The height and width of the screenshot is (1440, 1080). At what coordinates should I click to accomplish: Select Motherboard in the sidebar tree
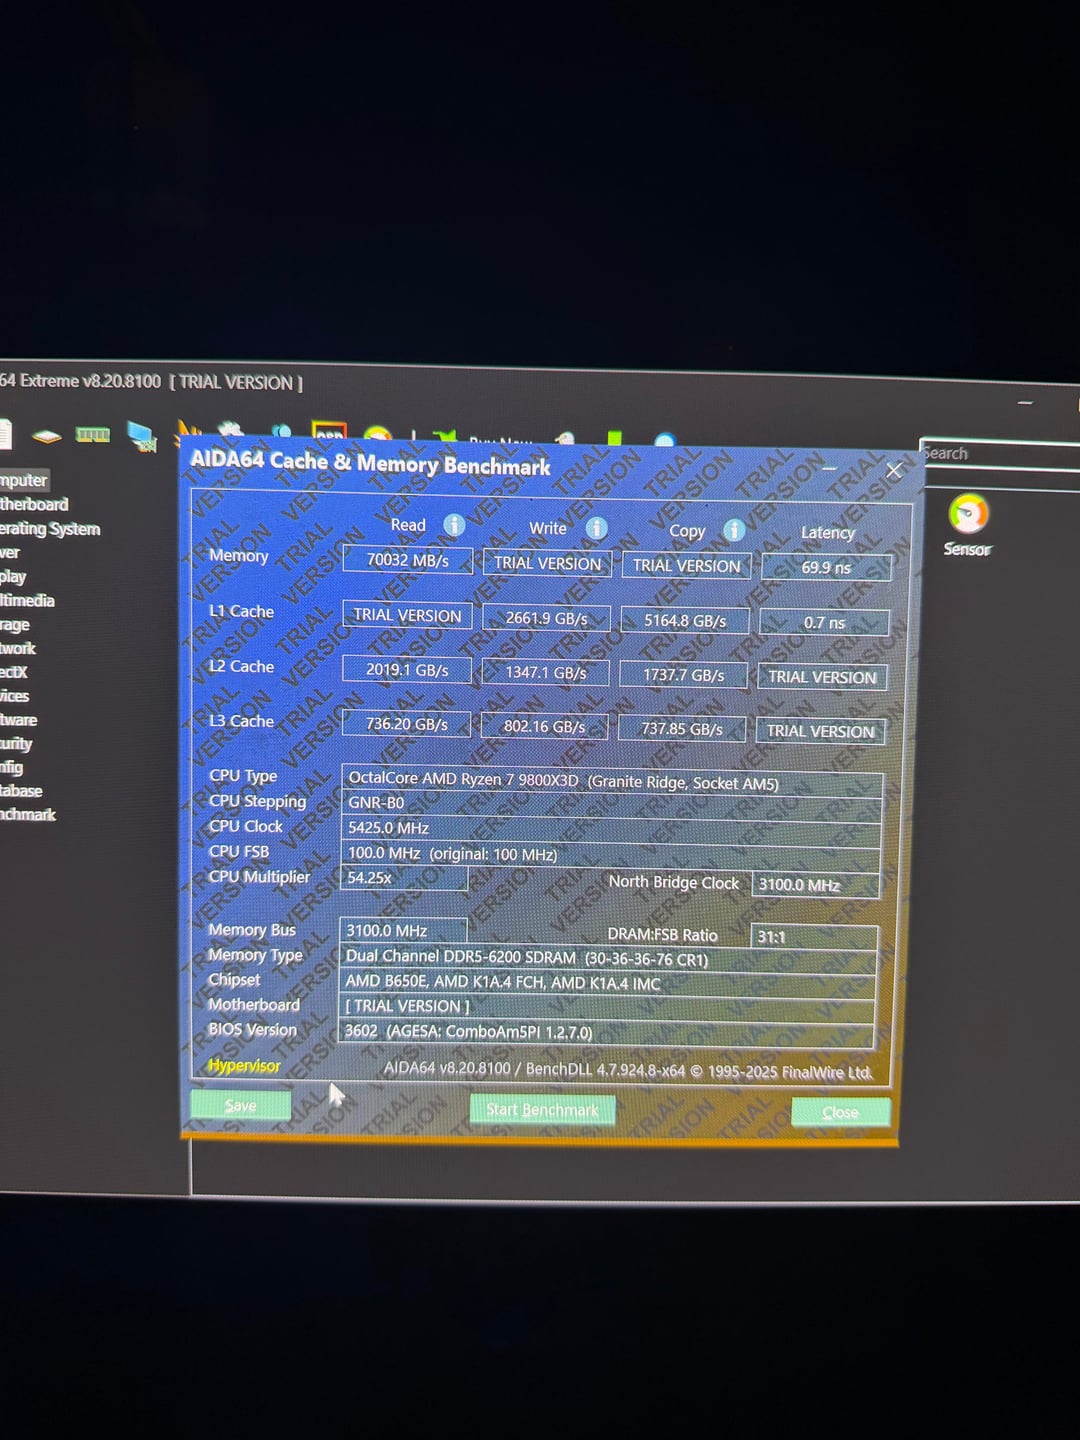35,504
